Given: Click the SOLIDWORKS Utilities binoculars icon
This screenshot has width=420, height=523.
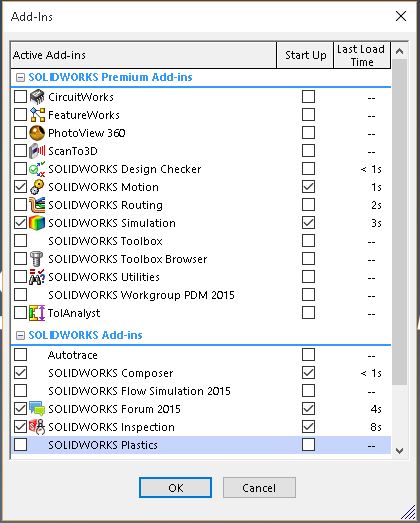Looking at the screenshot, I should [37, 277].
